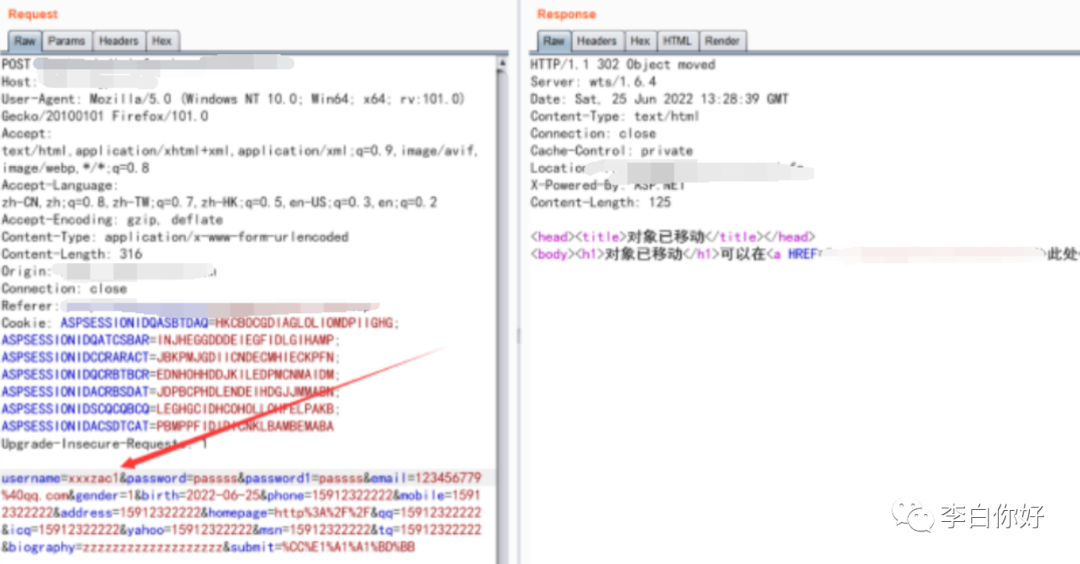Switch to the Response HTML tab
The height and width of the screenshot is (564, 1080).
(677, 41)
